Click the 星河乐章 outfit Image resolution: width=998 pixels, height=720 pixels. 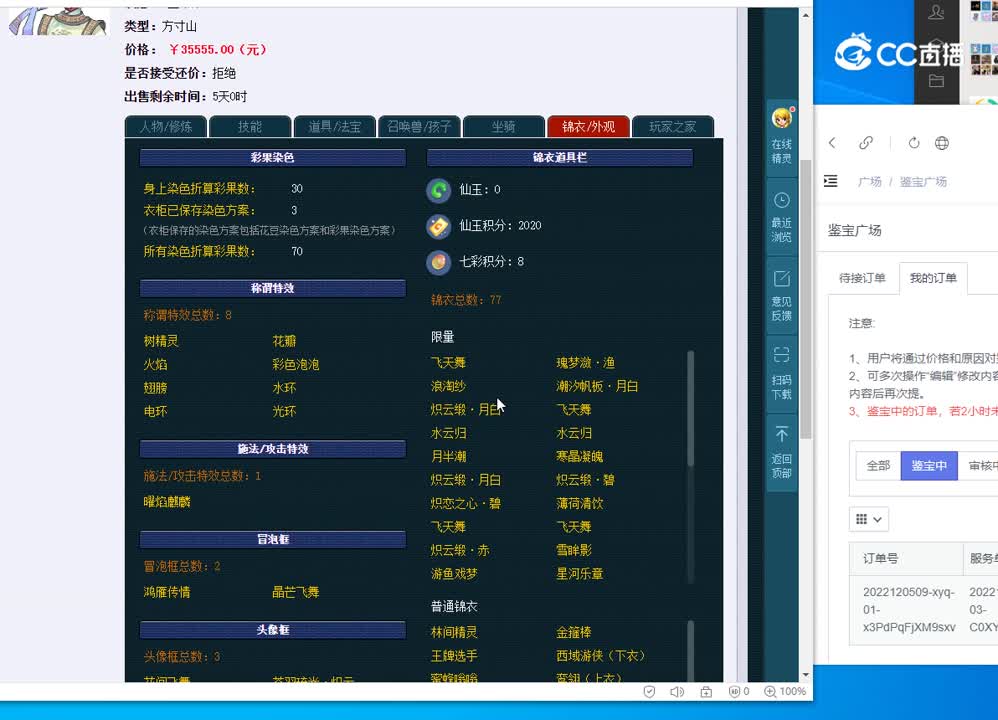tap(579, 574)
